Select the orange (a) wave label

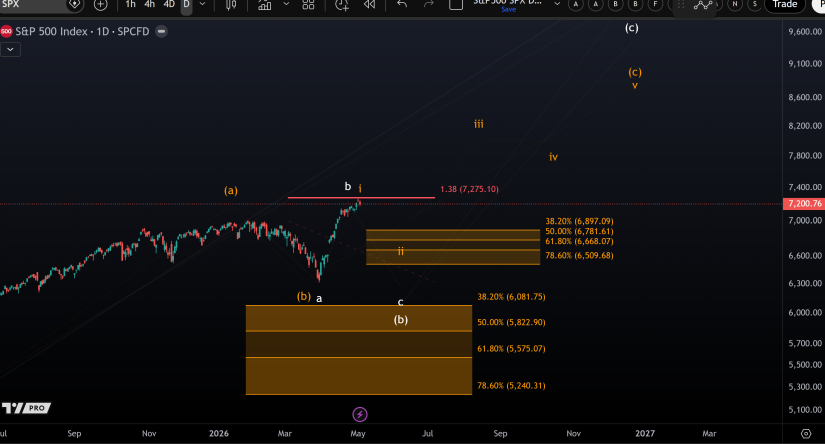[231, 190]
